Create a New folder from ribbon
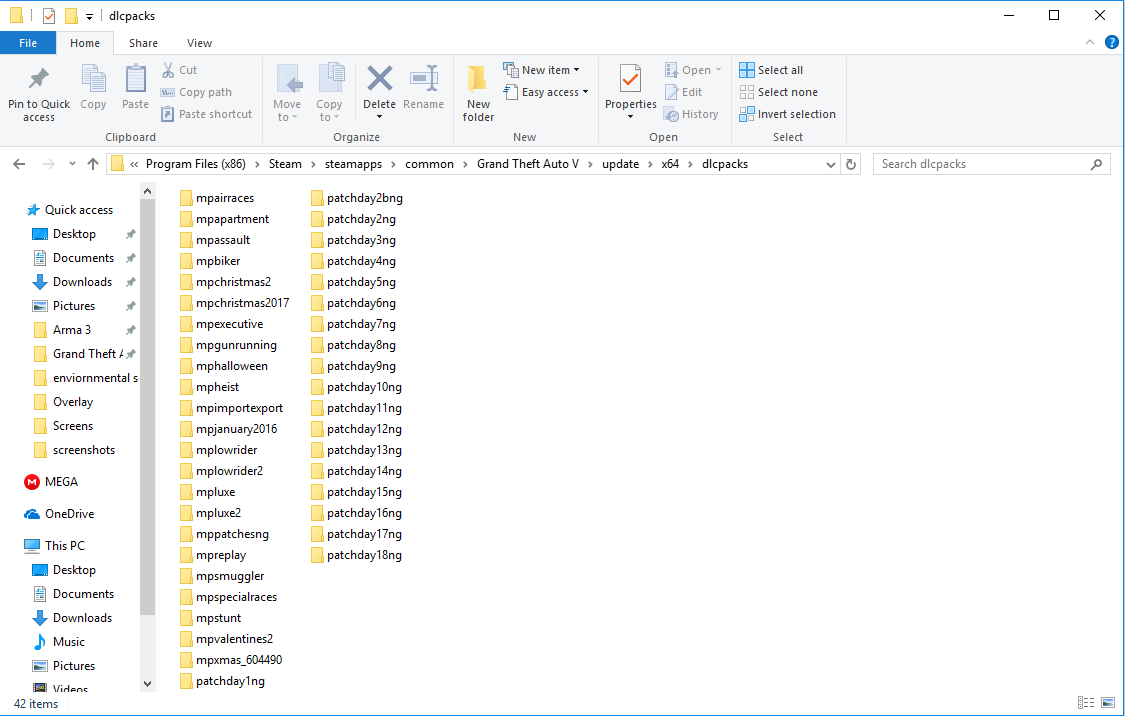 (x=478, y=93)
